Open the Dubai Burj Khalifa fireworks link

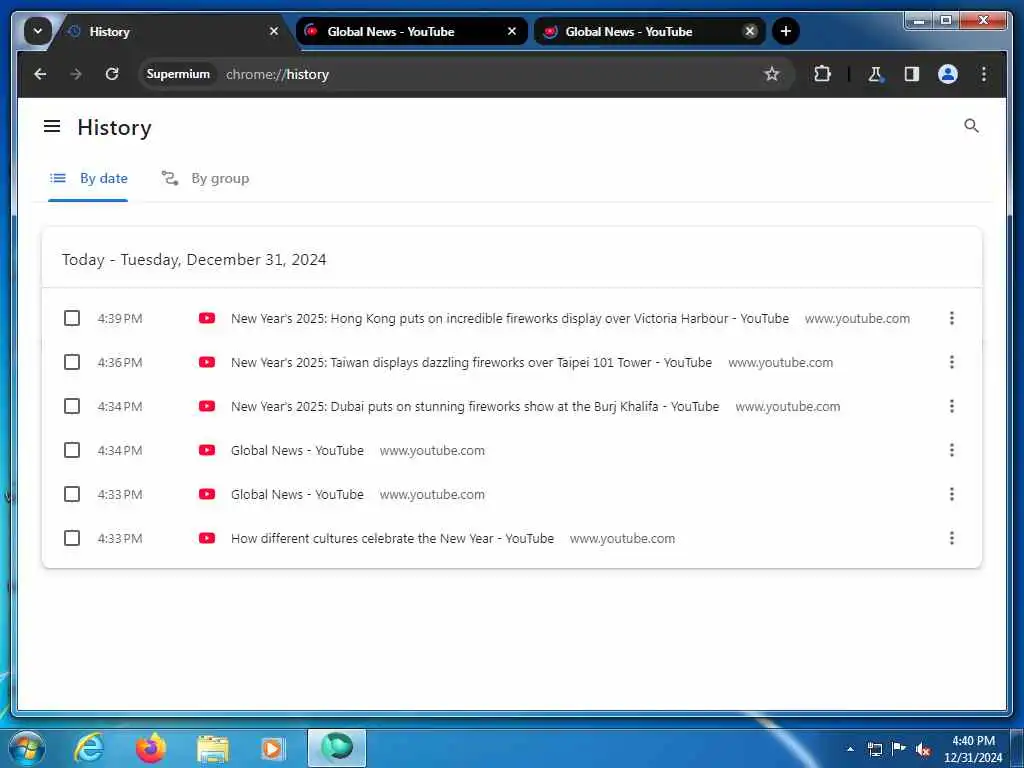tap(475, 406)
